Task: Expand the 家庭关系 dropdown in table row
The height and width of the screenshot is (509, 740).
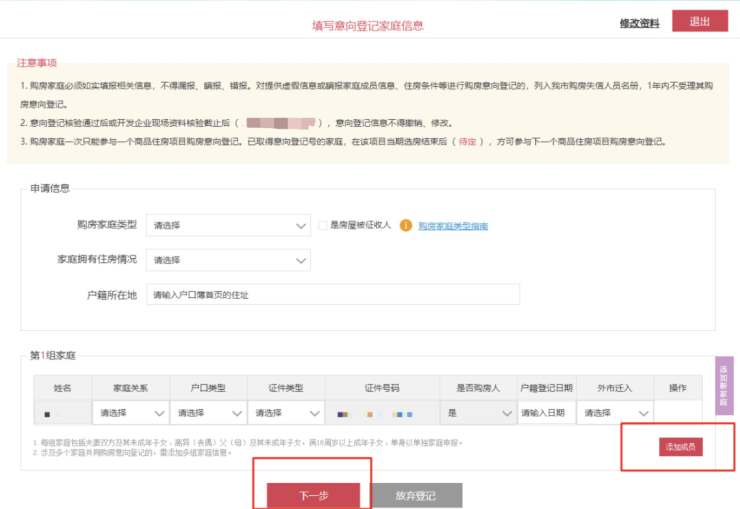Action: 131,413
